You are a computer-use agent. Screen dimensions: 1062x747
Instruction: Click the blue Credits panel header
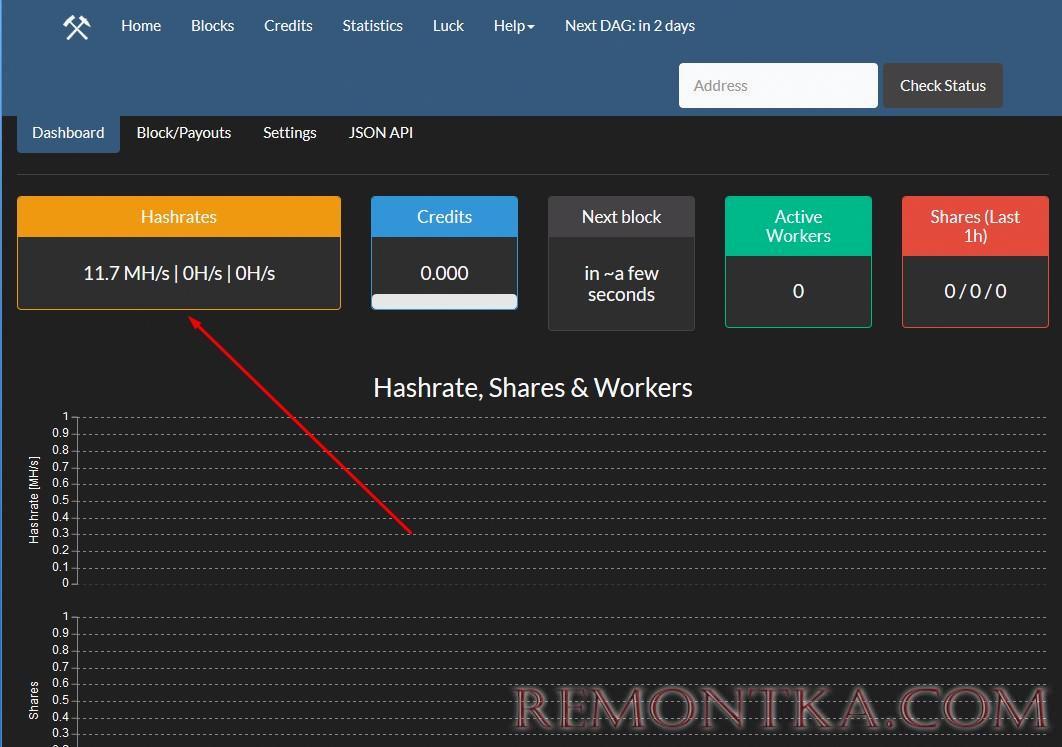444,217
